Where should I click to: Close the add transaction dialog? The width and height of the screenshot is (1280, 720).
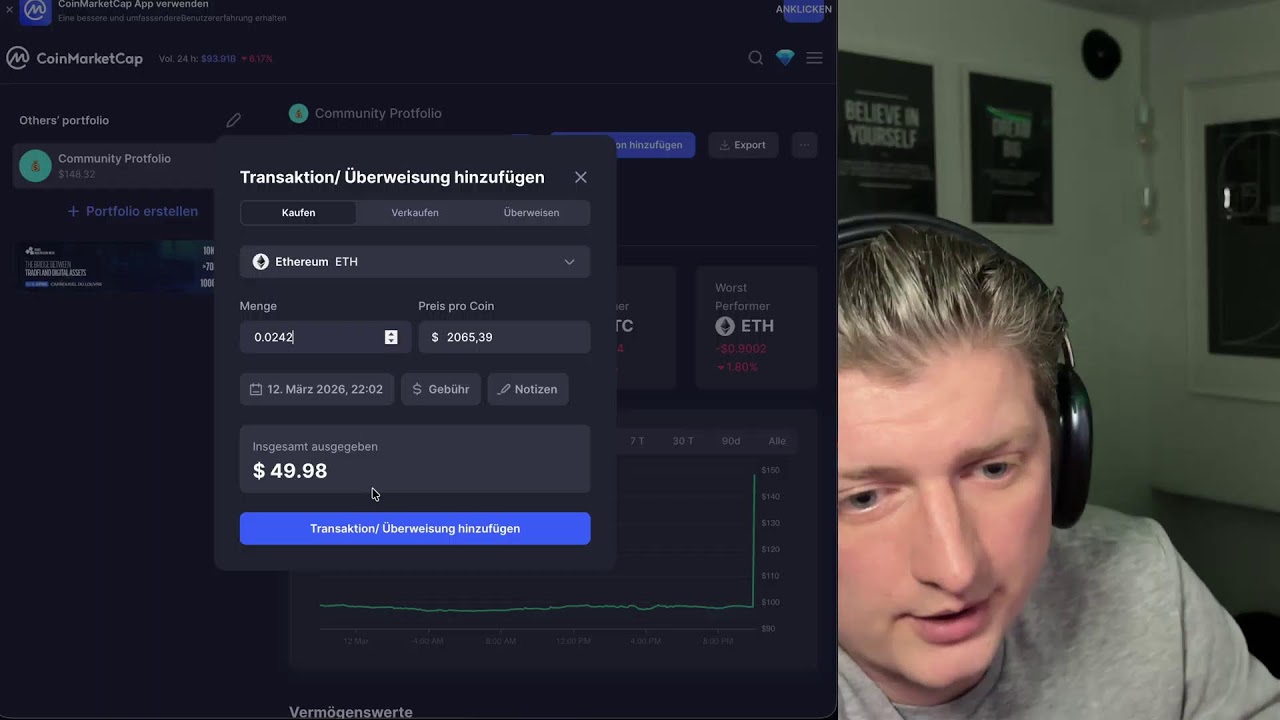click(581, 177)
